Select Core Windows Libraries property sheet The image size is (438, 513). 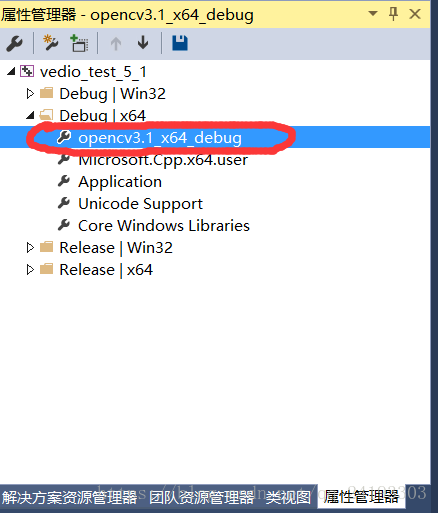(x=164, y=226)
